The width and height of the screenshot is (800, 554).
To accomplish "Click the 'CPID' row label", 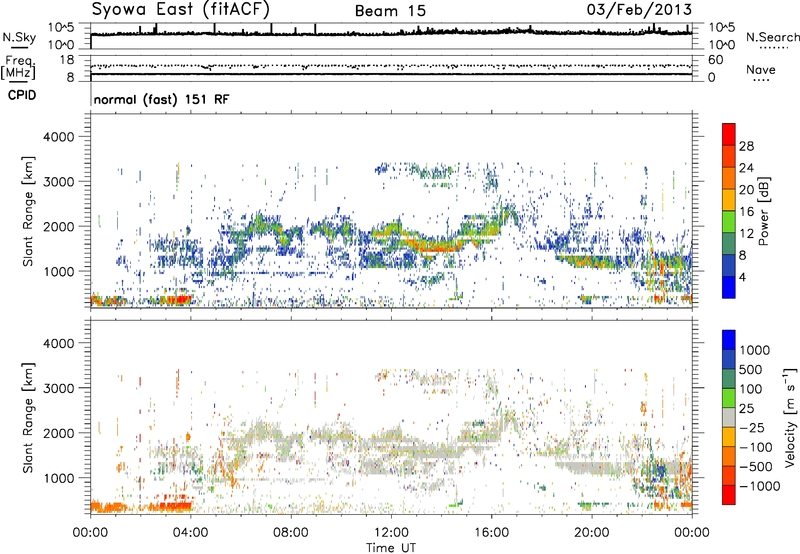I will pyautogui.click(x=22, y=95).
